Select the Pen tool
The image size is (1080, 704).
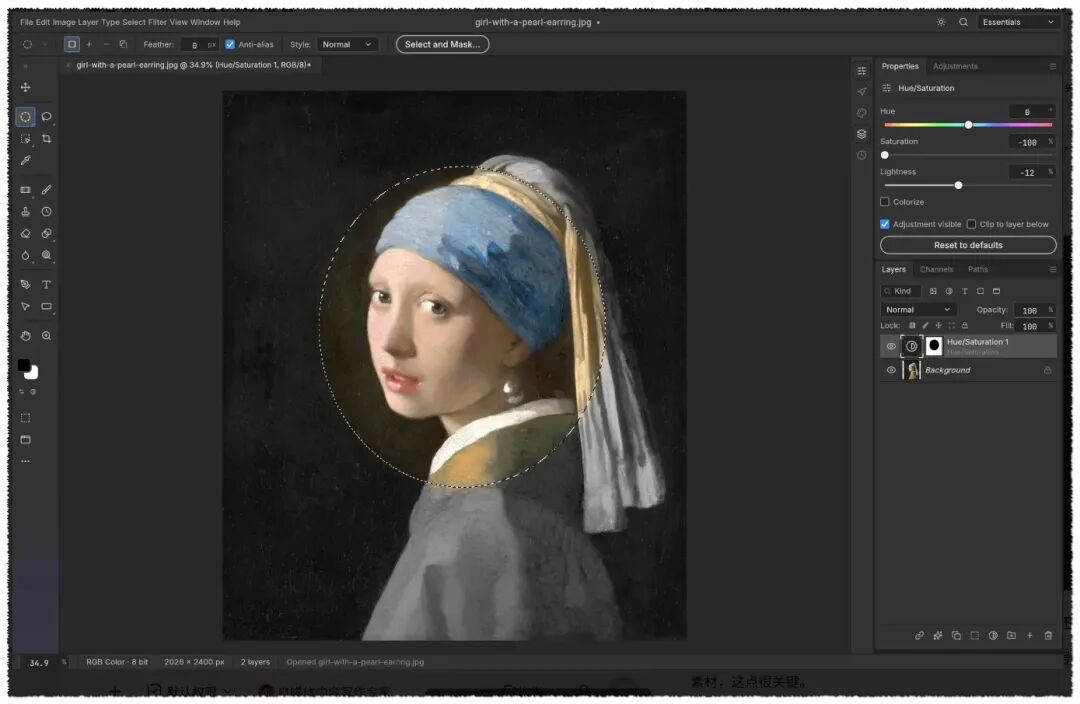coord(25,284)
